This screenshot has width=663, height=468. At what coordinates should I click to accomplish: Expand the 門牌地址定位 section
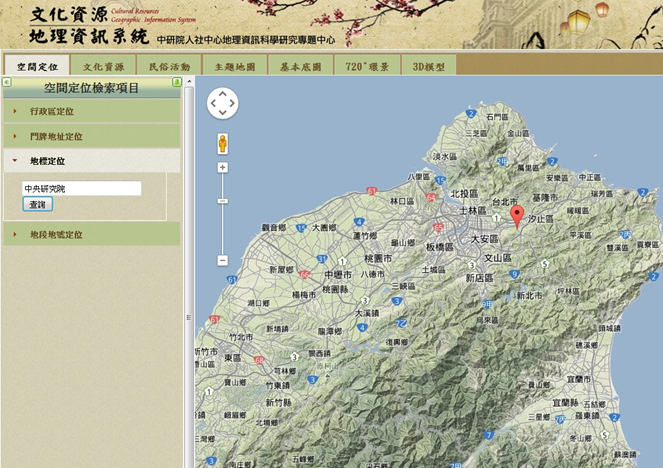[56, 136]
